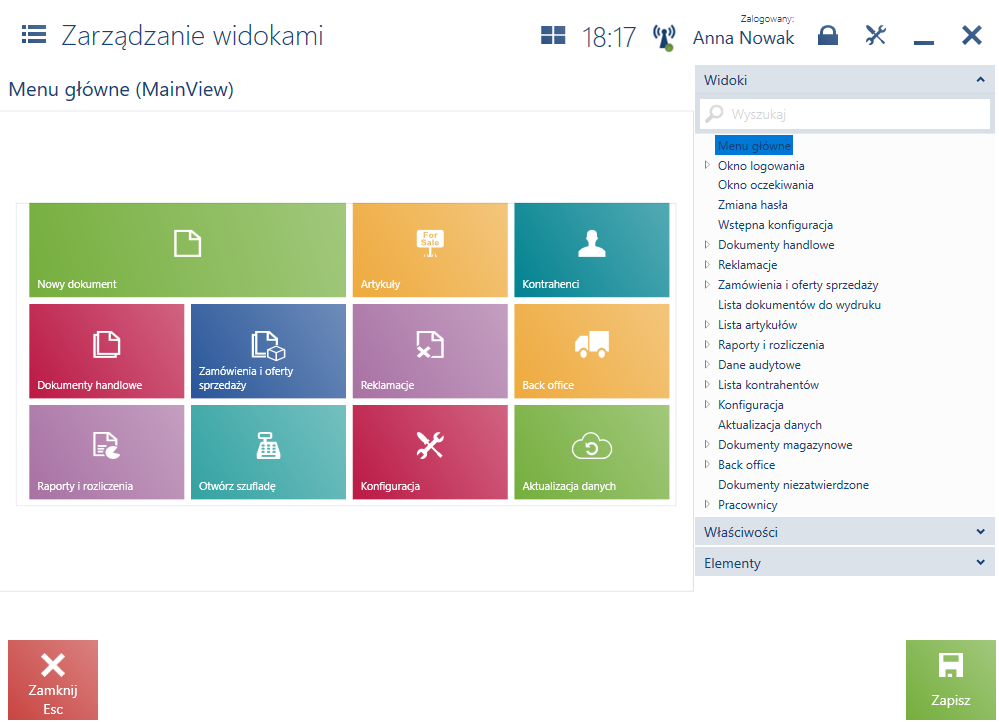This screenshot has height=722, width=999.
Task: Select Okno oczekiwania in the tree
Action: pyautogui.click(x=766, y=185)
